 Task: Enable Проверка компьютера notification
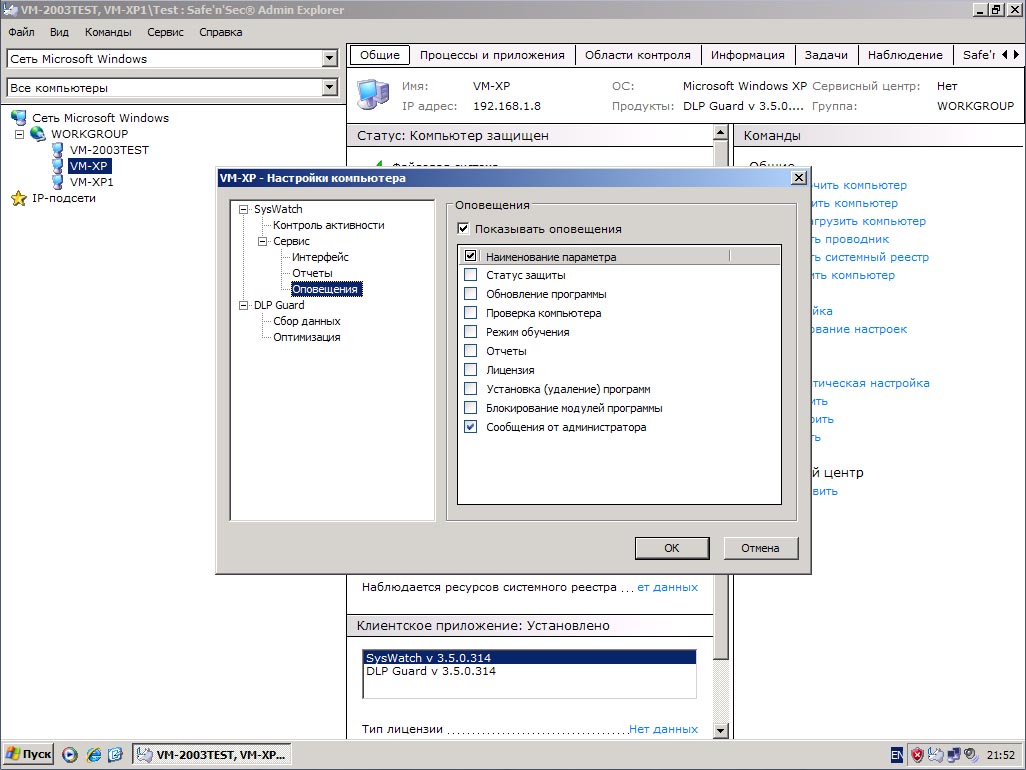click(470, 312)
